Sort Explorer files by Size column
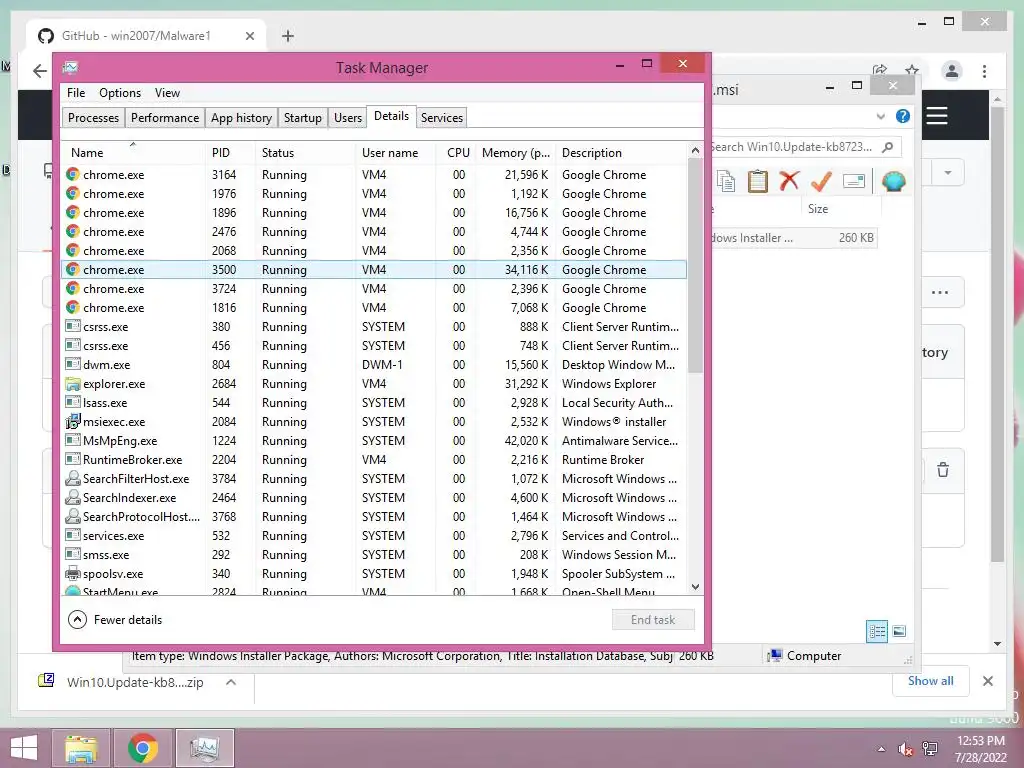Screen dimensions: 1024x768 pyautogui.click(x=818, y=209)
